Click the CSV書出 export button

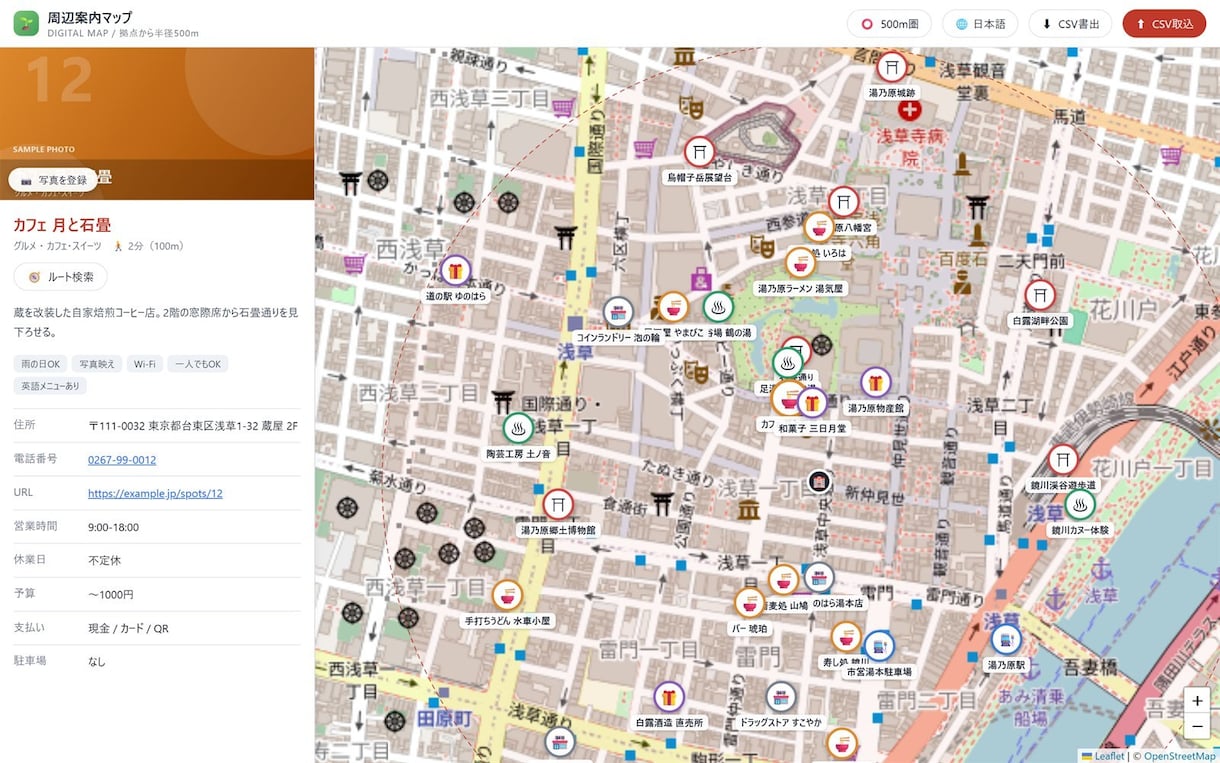(x=1070, y=24)
